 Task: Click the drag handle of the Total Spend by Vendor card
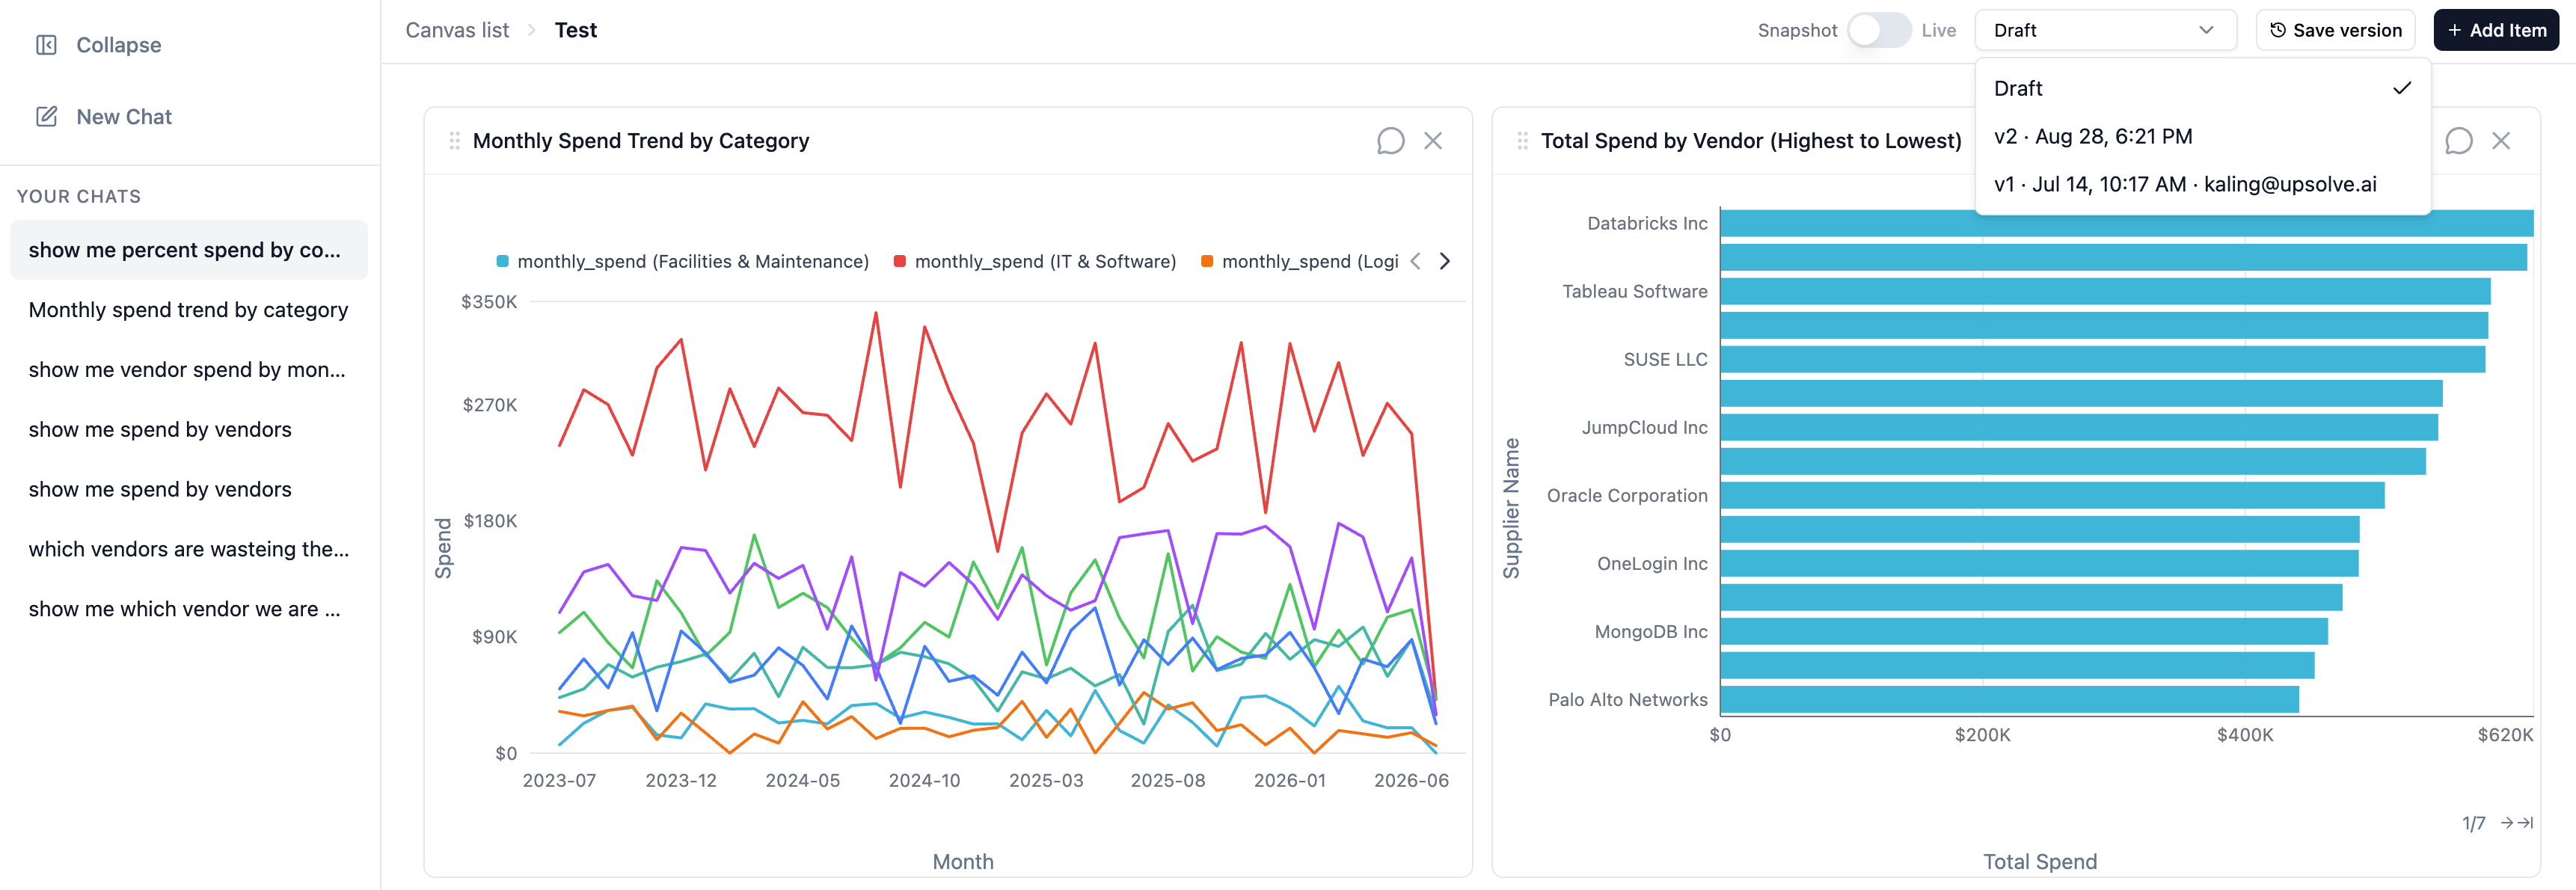(1523, 141)
